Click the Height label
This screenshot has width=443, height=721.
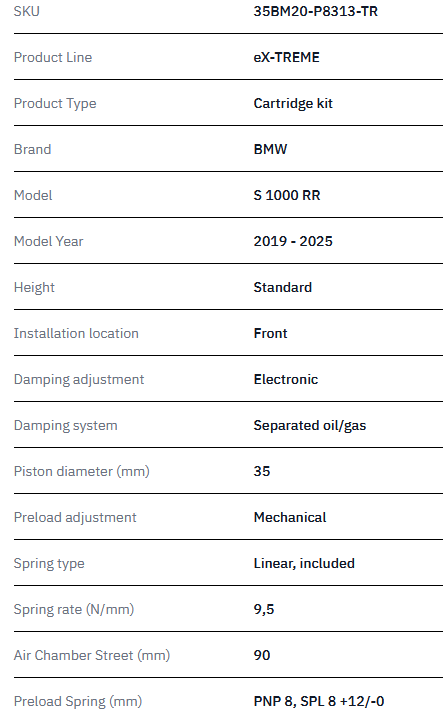pos(35,287)
